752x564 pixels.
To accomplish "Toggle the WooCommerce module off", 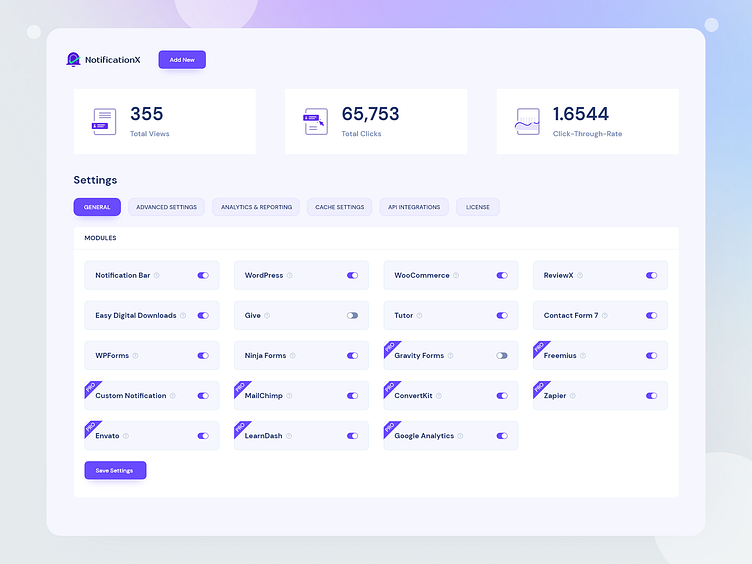I will click(x=502, y=275).
